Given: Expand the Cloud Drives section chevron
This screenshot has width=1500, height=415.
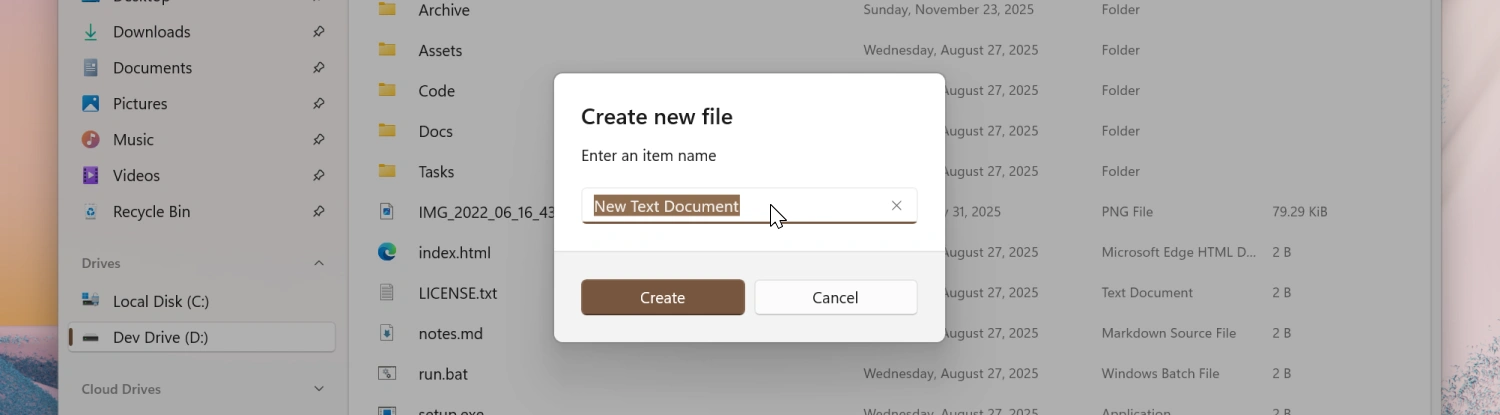Looking at the screenshot, I should click(319, 389).
